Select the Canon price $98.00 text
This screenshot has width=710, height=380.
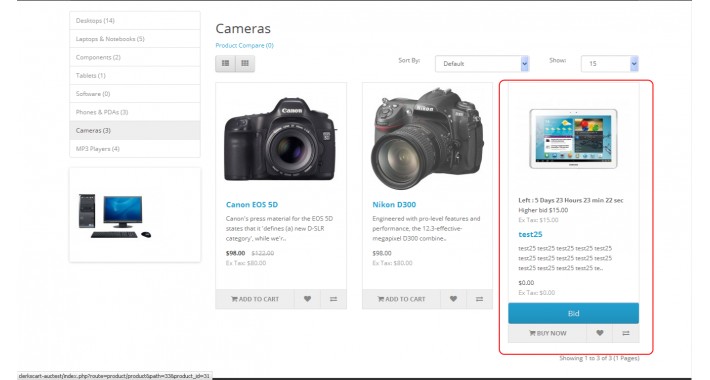click(x=235, y=253)
